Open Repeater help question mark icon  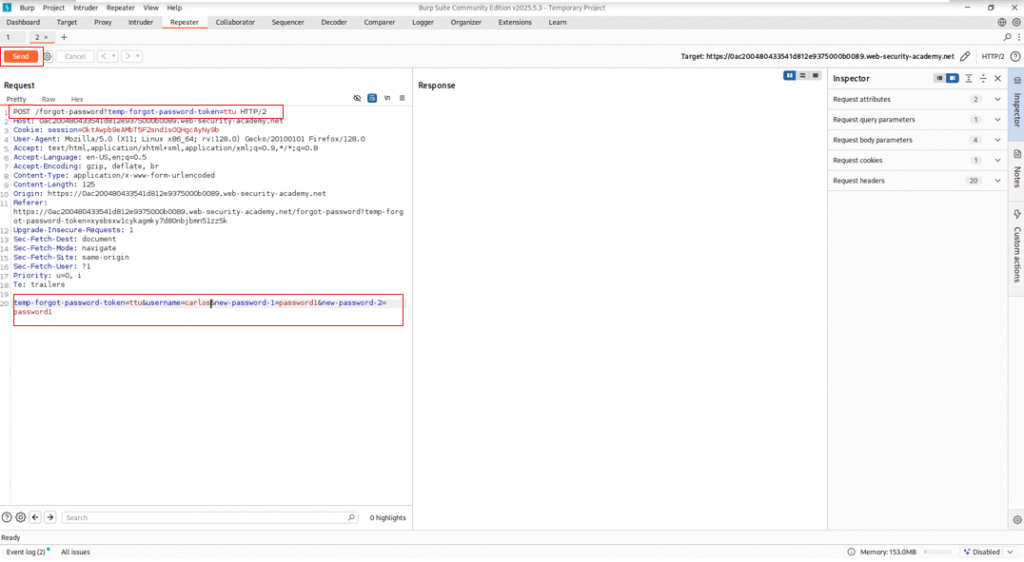pyautogui.click(x=1015, y=56)
